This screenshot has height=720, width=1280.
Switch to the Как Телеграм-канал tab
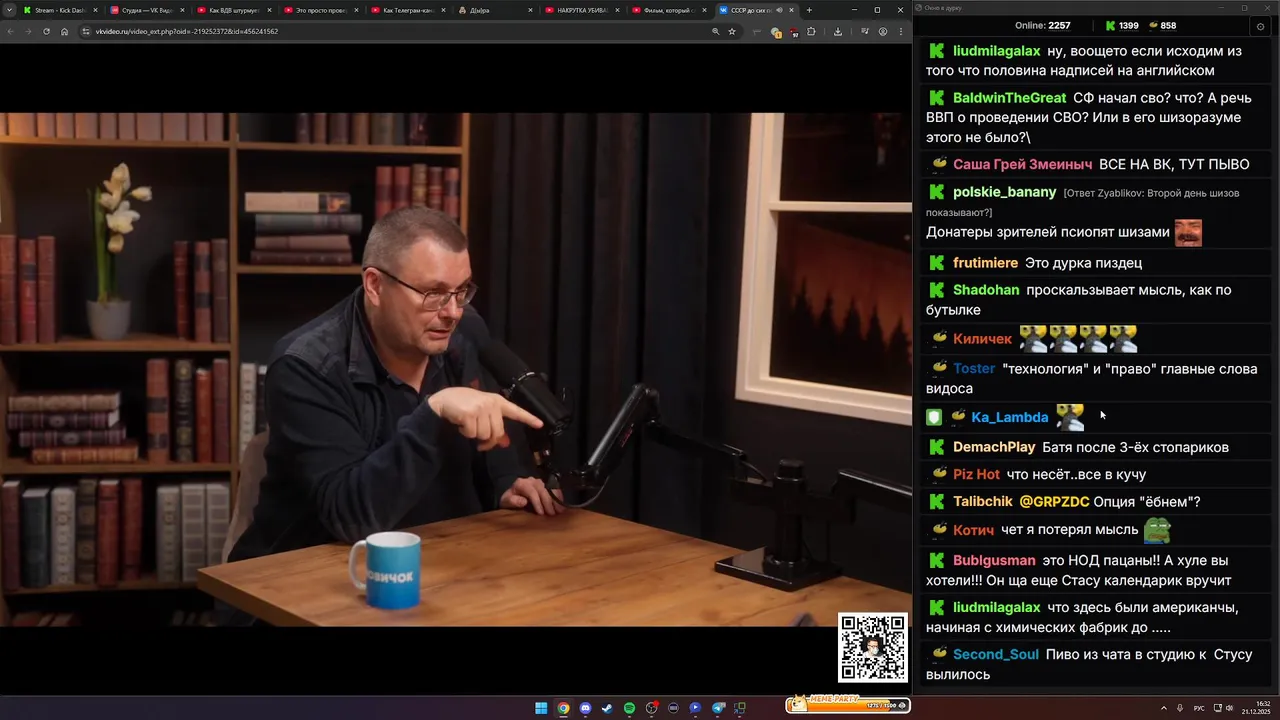(x=407, y=10)
